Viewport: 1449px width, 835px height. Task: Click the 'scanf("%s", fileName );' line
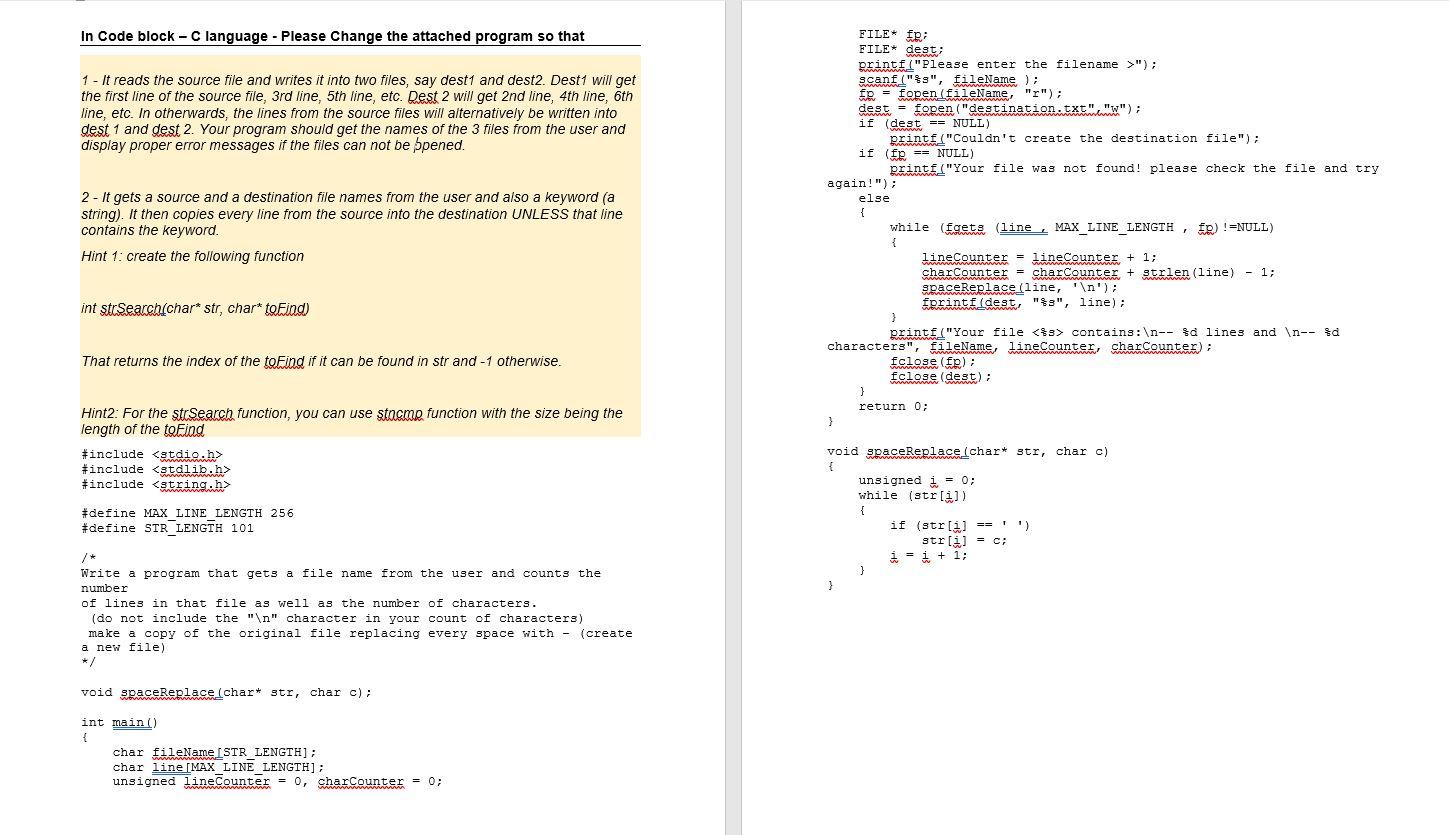948,79
